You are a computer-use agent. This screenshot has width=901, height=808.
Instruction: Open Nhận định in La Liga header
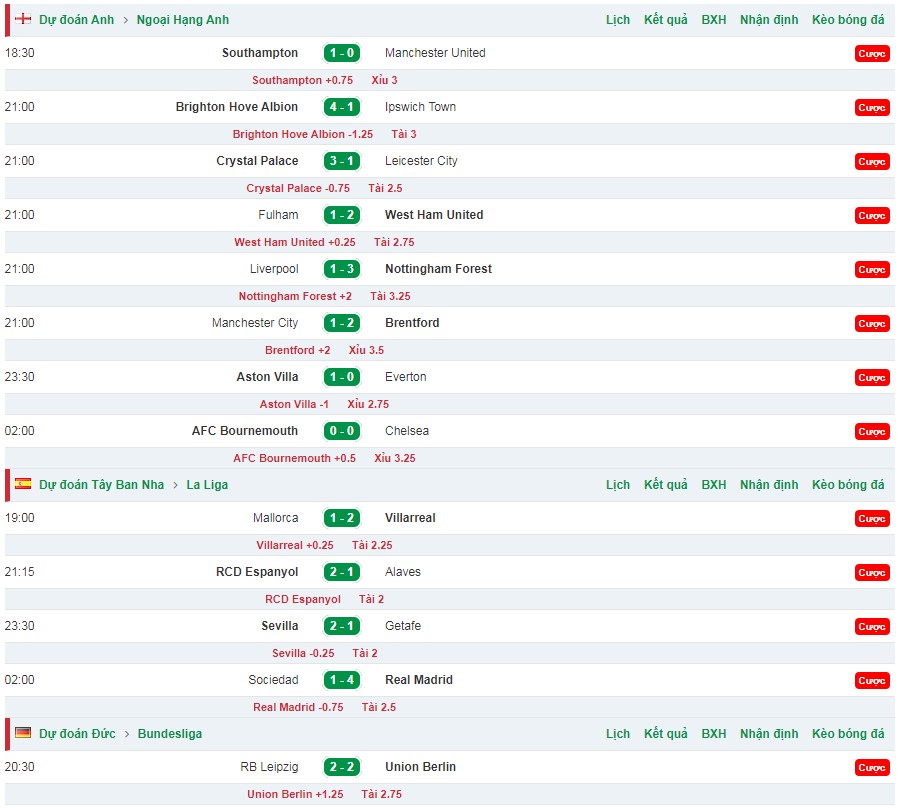[769, 484]
